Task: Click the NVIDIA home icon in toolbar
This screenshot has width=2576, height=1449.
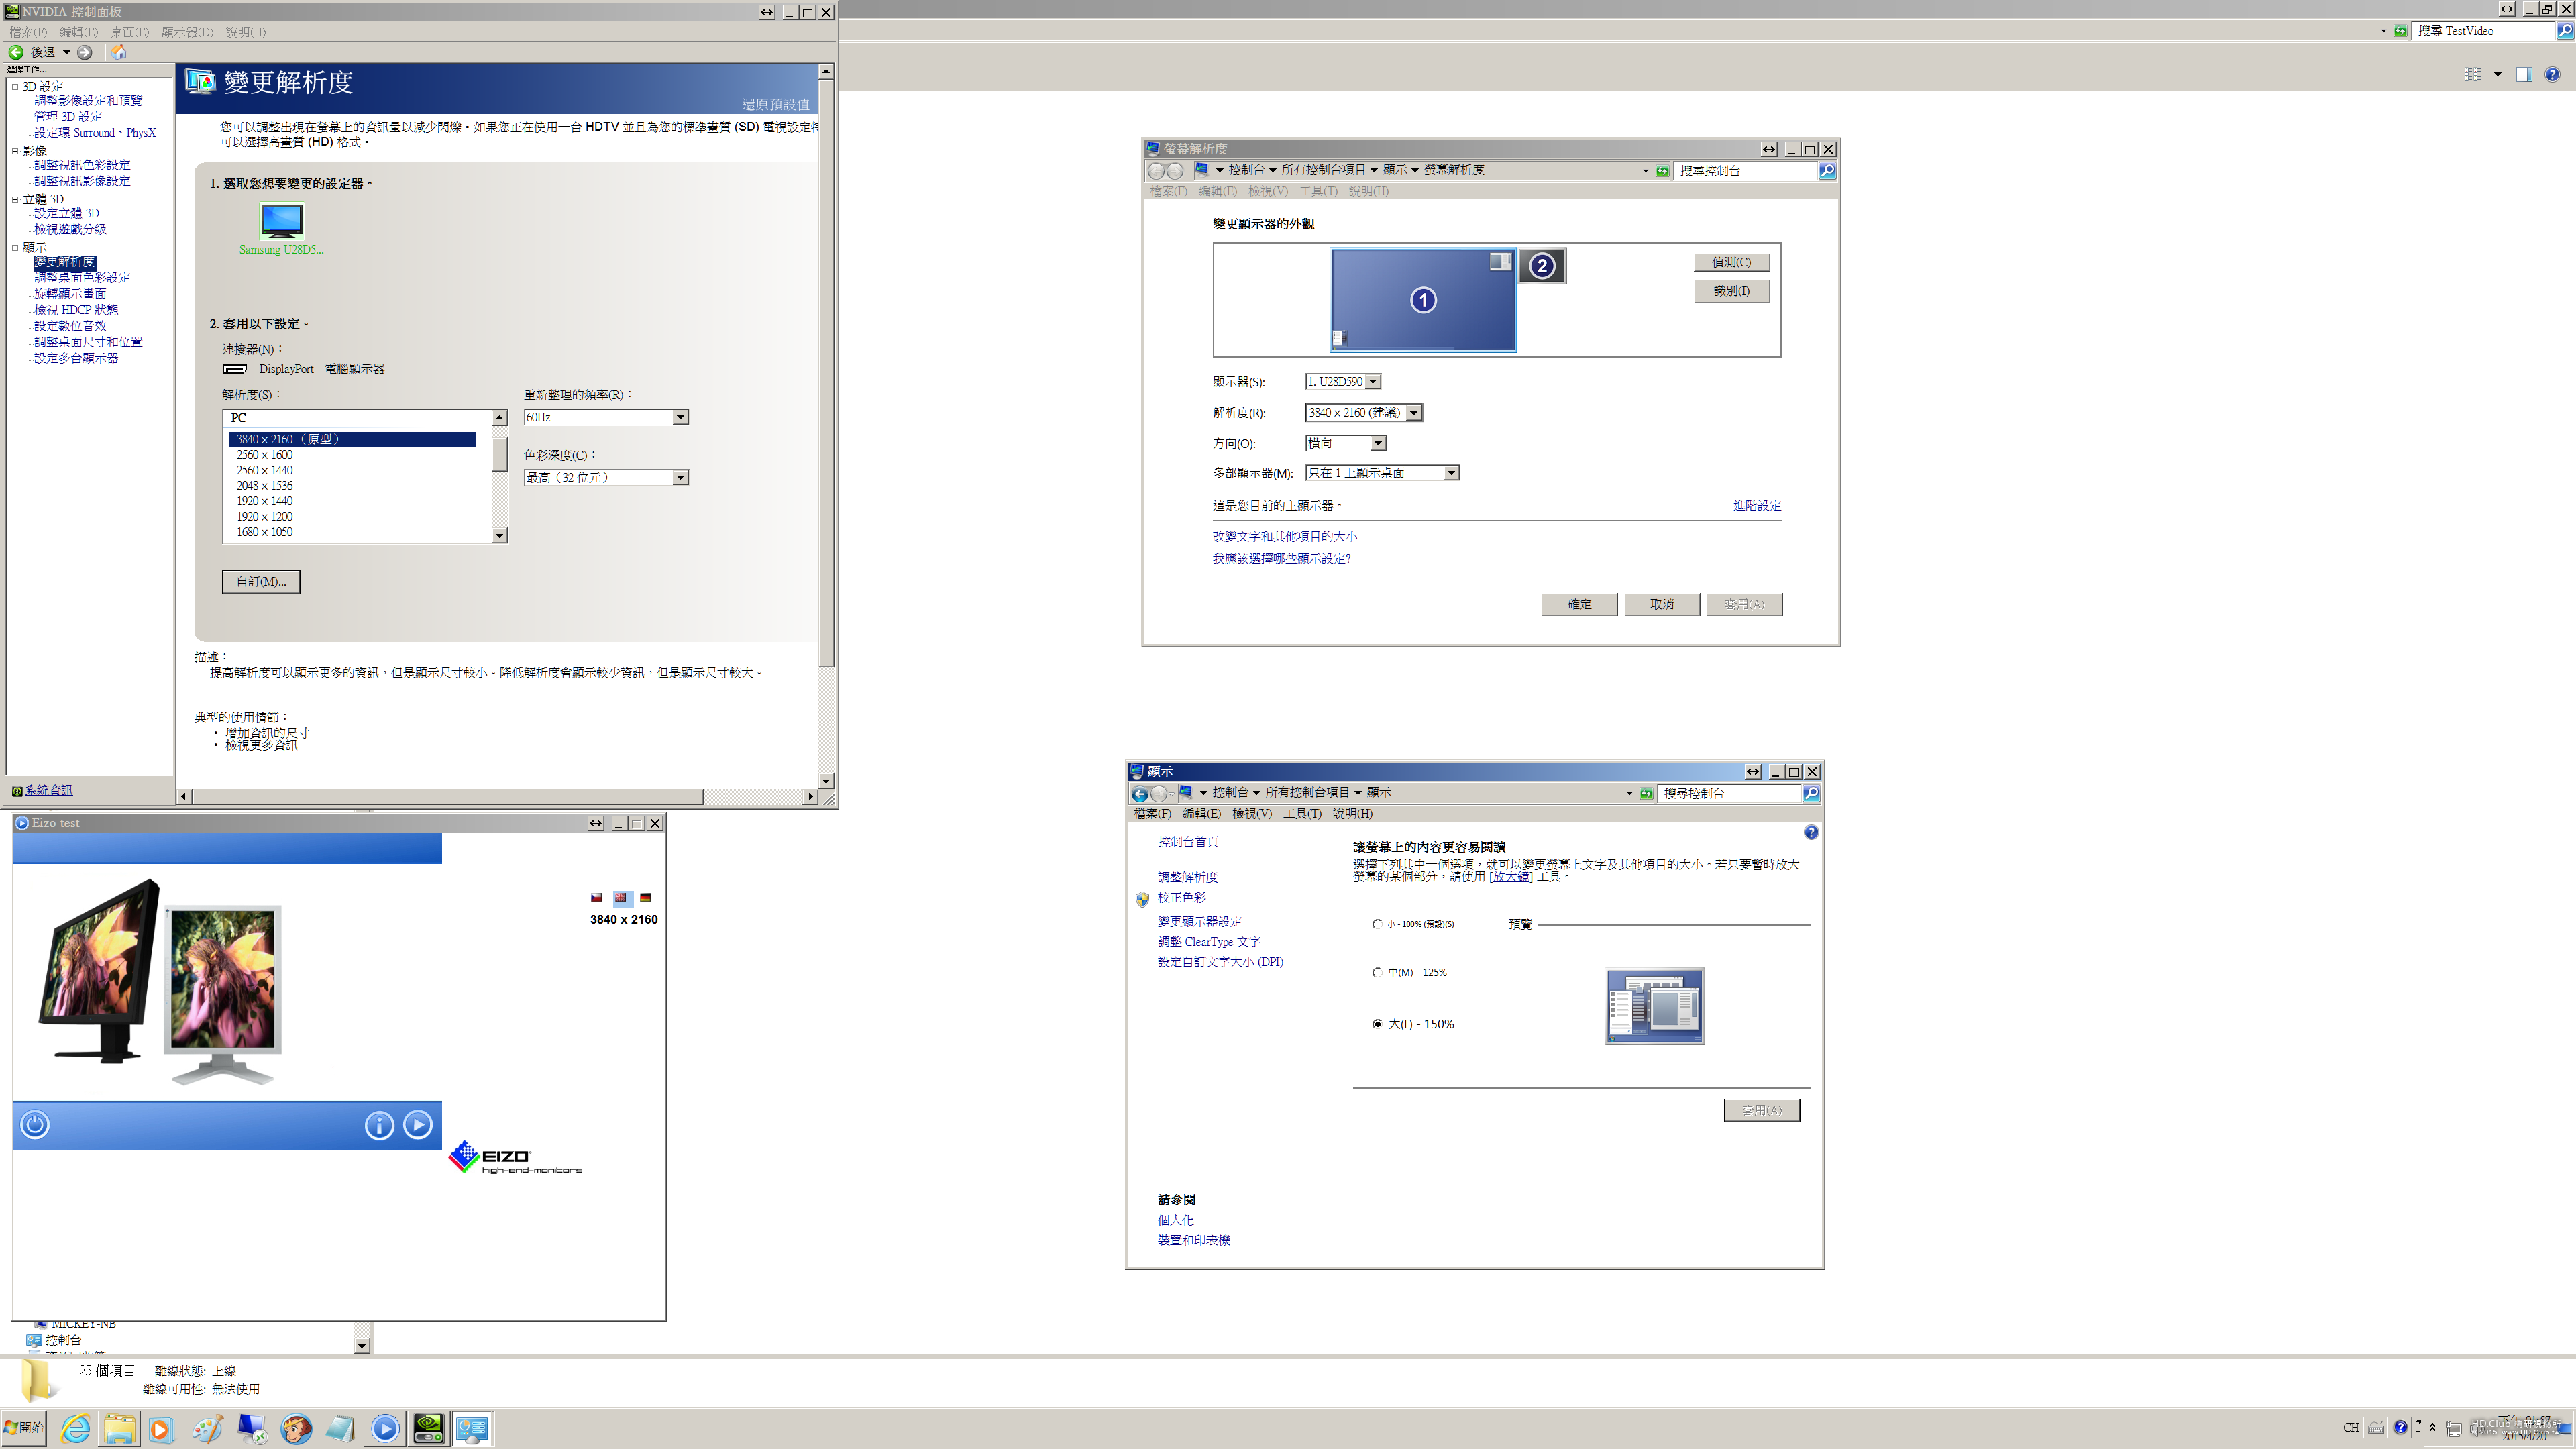Action: (119, 52)
